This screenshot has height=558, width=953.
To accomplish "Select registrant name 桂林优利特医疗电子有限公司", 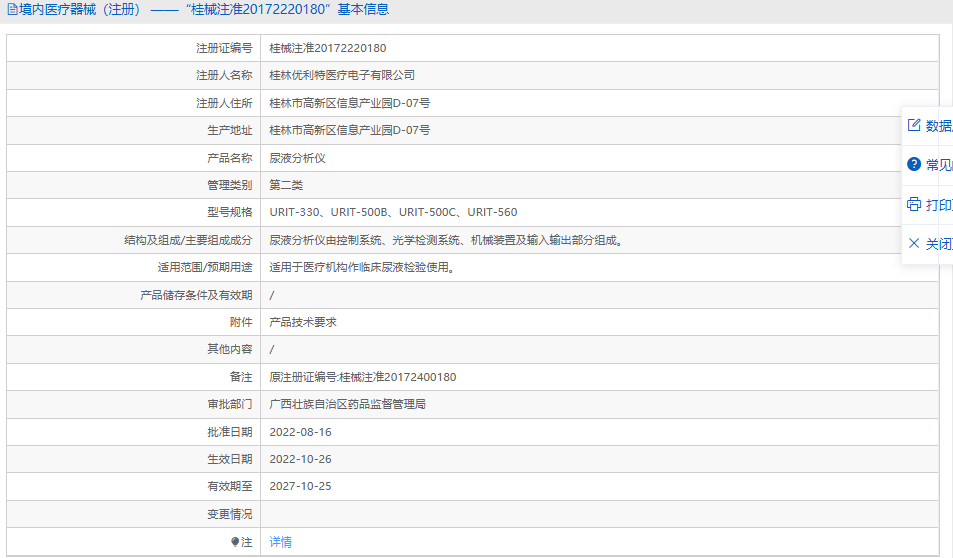I will point(342,75).
